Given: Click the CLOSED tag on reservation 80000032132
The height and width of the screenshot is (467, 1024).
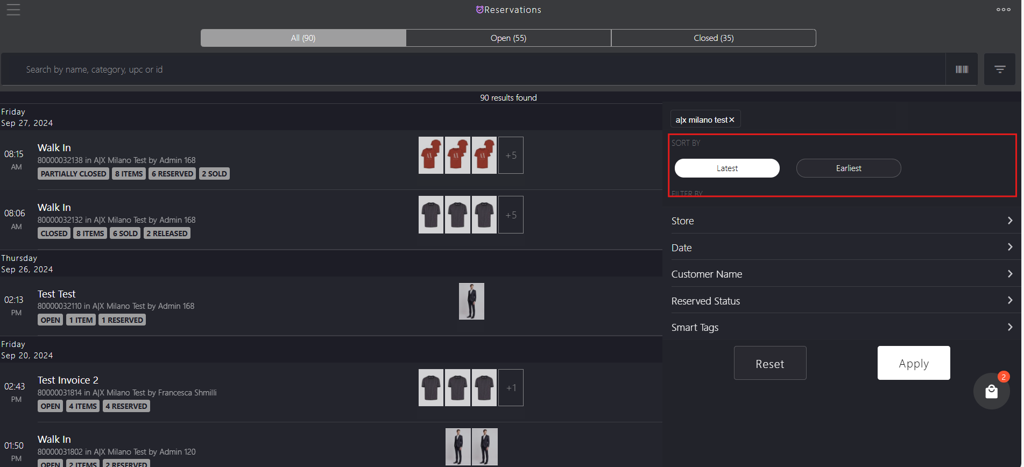Looking at the screenshot, I should [54, 233].
